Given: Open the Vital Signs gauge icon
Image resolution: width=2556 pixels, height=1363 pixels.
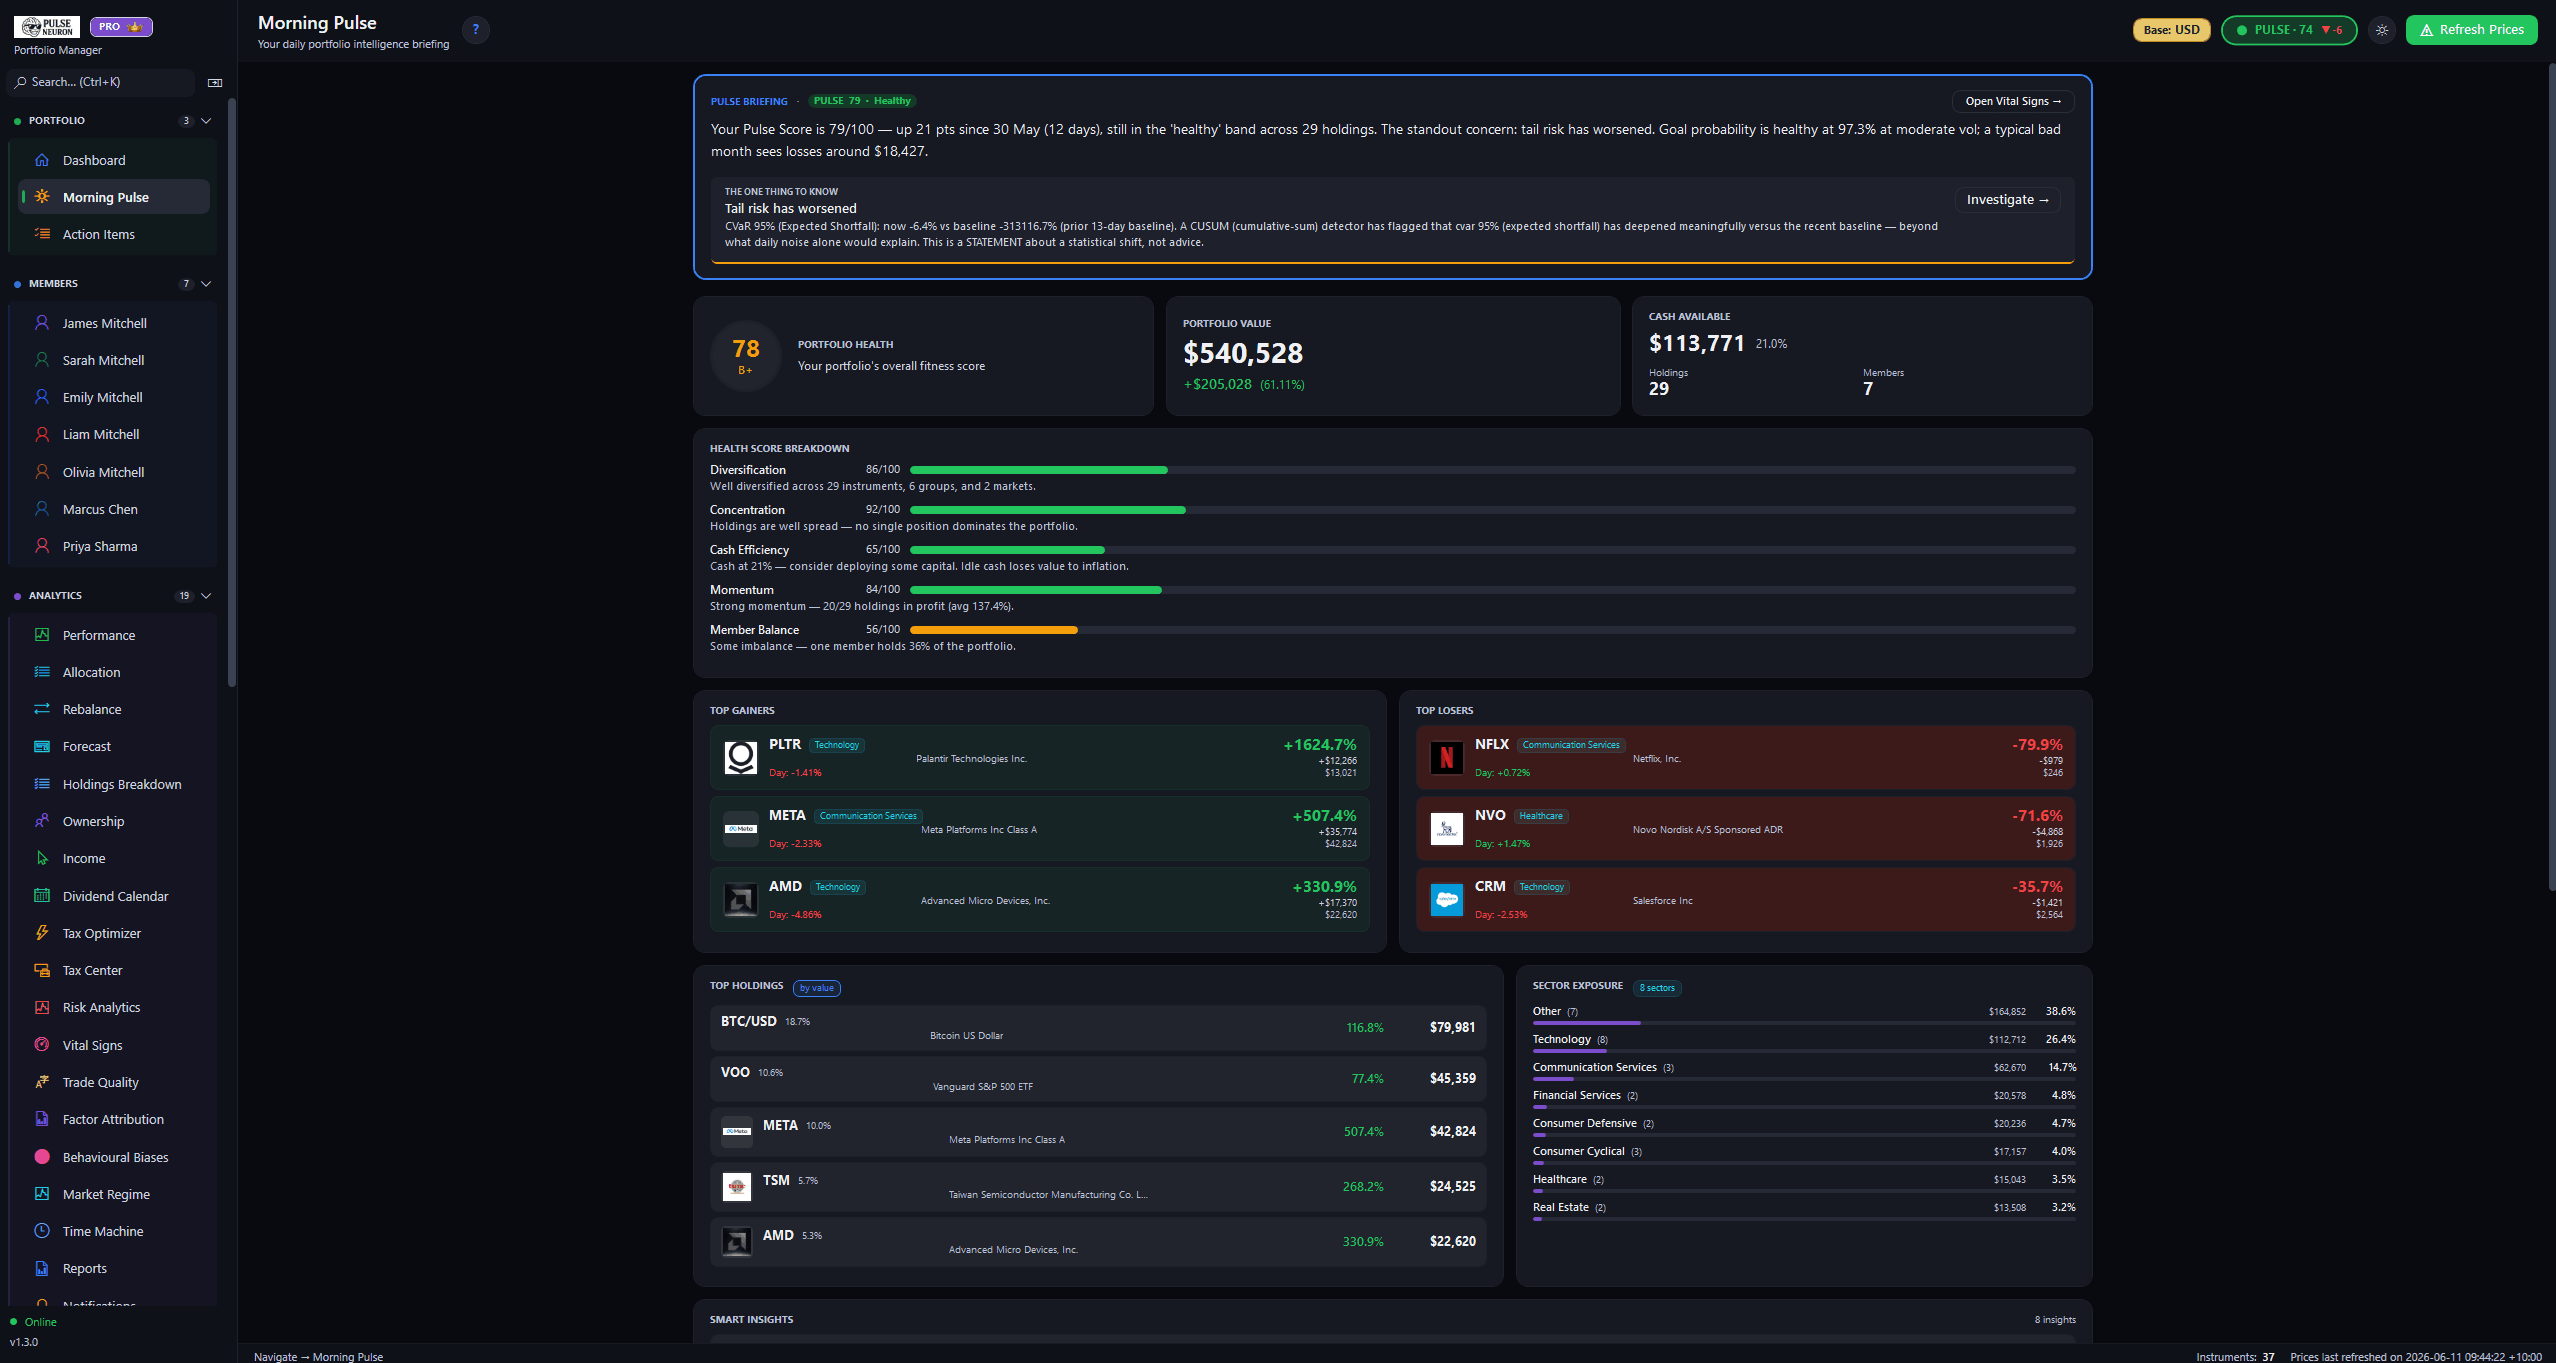Looking at the screenshot, I should pos(42,1045).
